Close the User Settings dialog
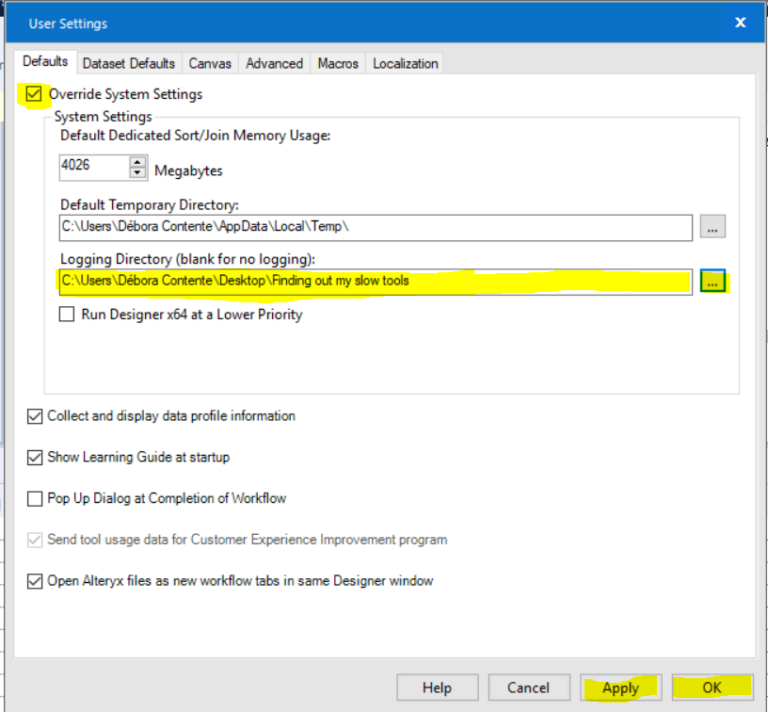768x712 pixels. [740, 22]
